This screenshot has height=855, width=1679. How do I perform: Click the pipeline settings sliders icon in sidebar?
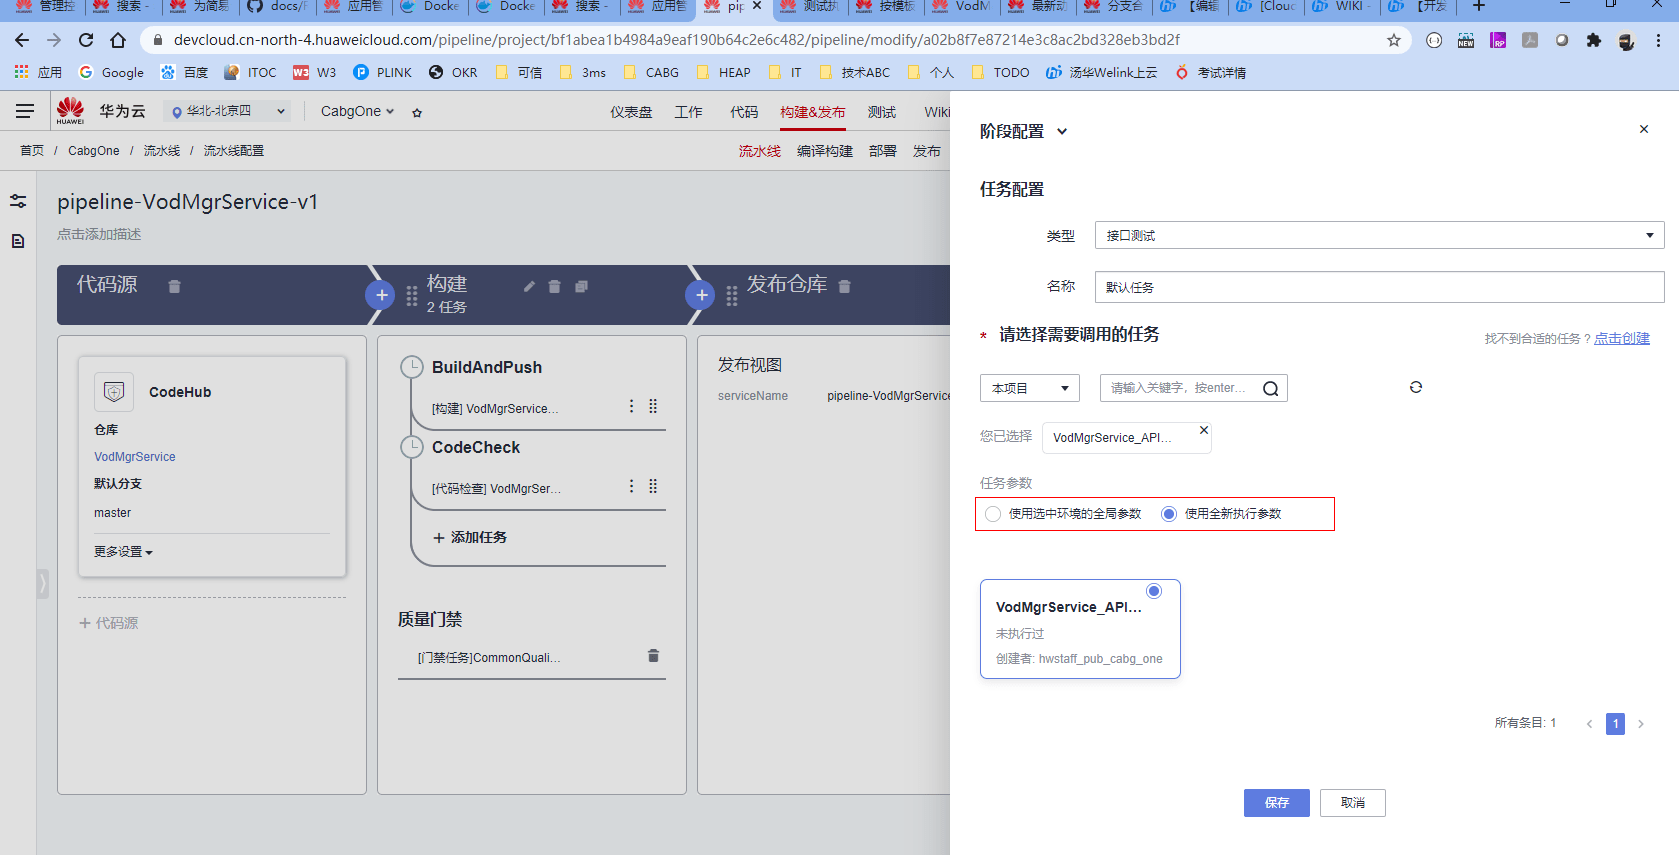[18, 201]
